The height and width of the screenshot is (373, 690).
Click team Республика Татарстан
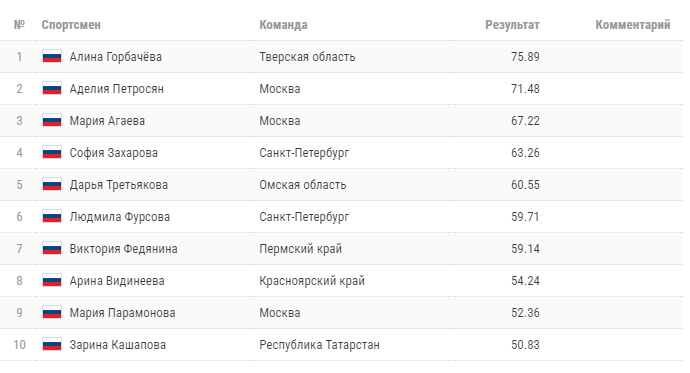319,345
